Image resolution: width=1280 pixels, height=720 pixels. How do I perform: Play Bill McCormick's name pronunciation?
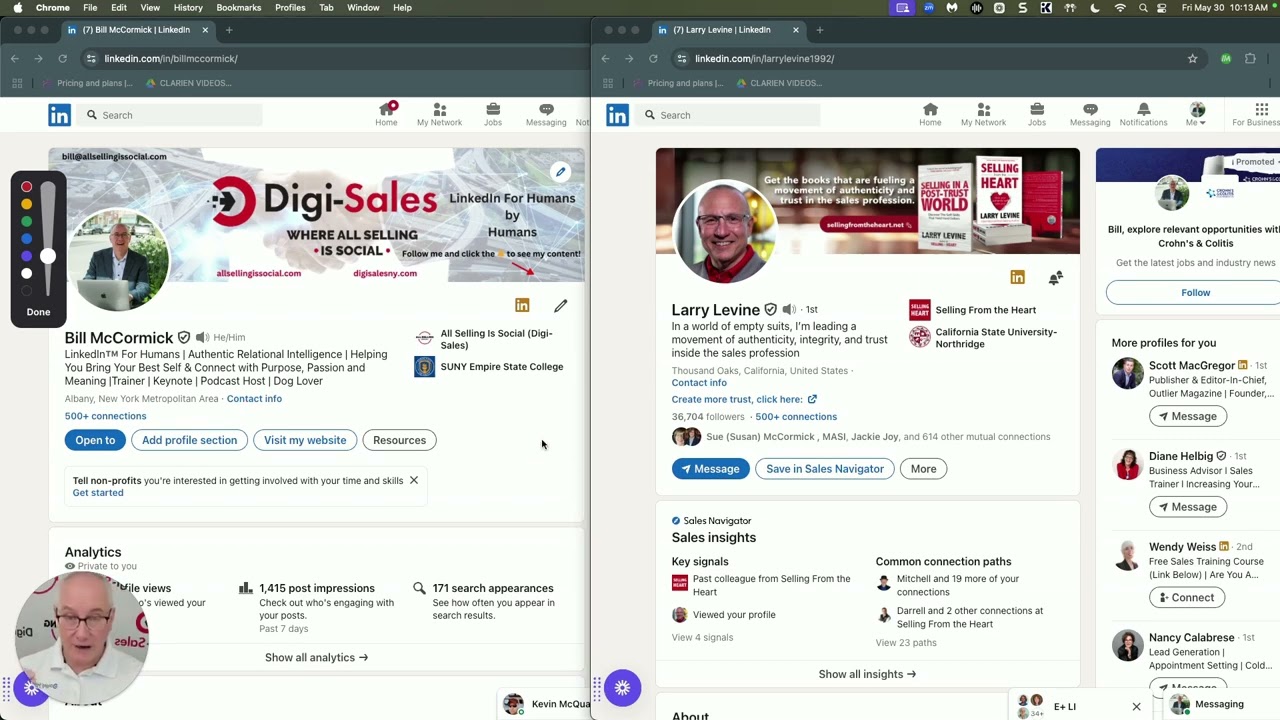pyautogui.click(x=202, y=338)
